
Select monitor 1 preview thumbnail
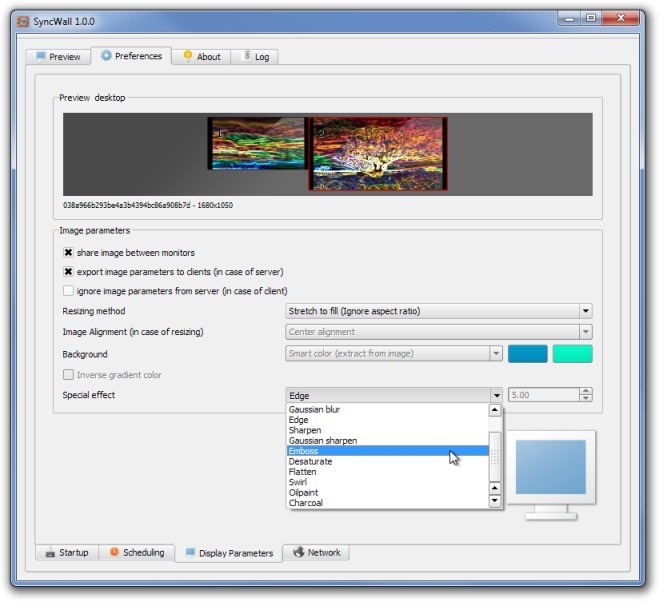coord(258,143)
